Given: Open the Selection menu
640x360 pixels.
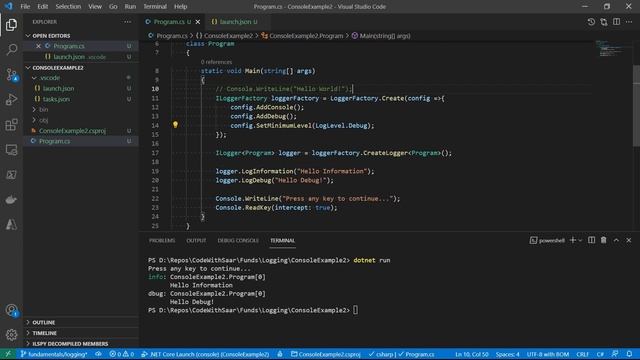Looking at the screenshot, I should point(68,7).
